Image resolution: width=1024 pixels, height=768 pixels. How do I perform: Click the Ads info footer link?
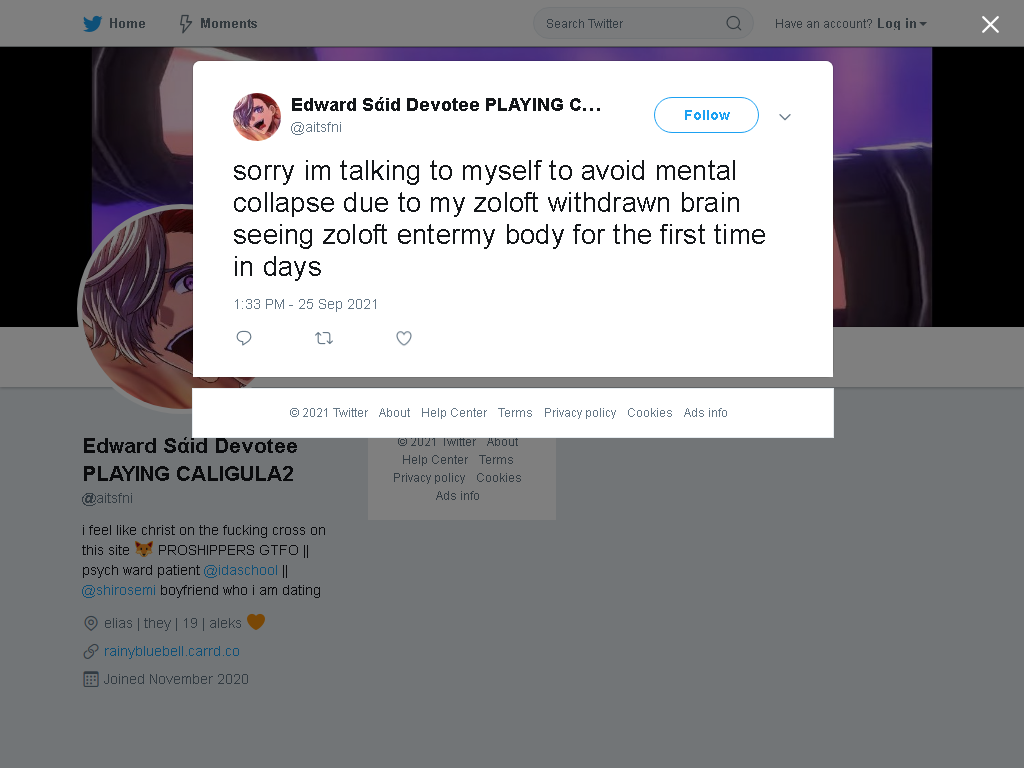[705, 413]
